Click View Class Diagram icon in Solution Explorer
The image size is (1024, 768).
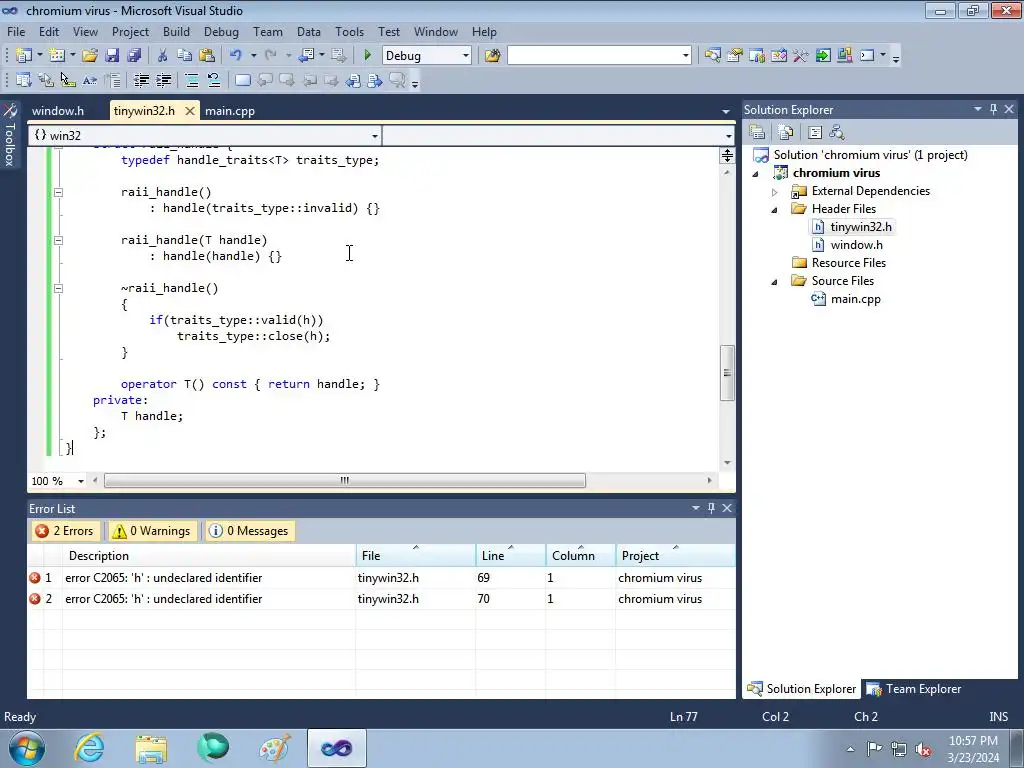point(837,133)
